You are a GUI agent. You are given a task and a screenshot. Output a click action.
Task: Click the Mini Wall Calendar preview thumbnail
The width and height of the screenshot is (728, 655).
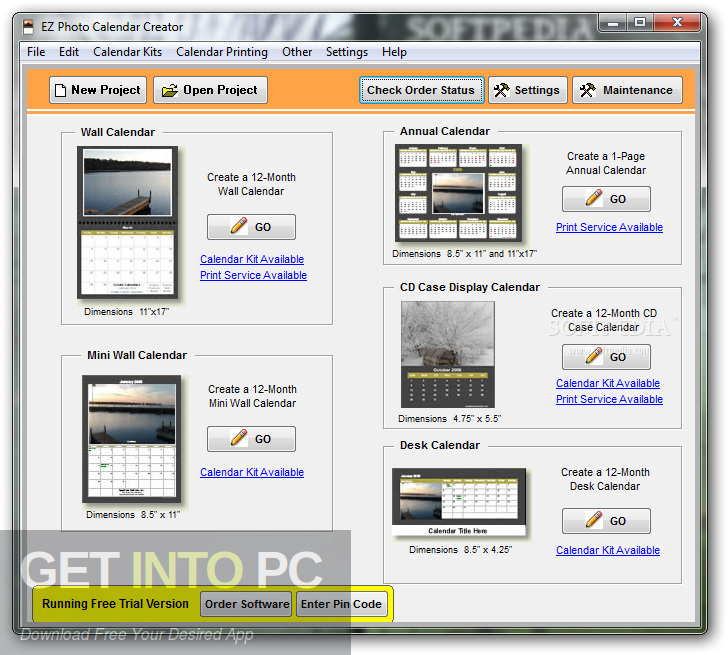pos(132,439)
